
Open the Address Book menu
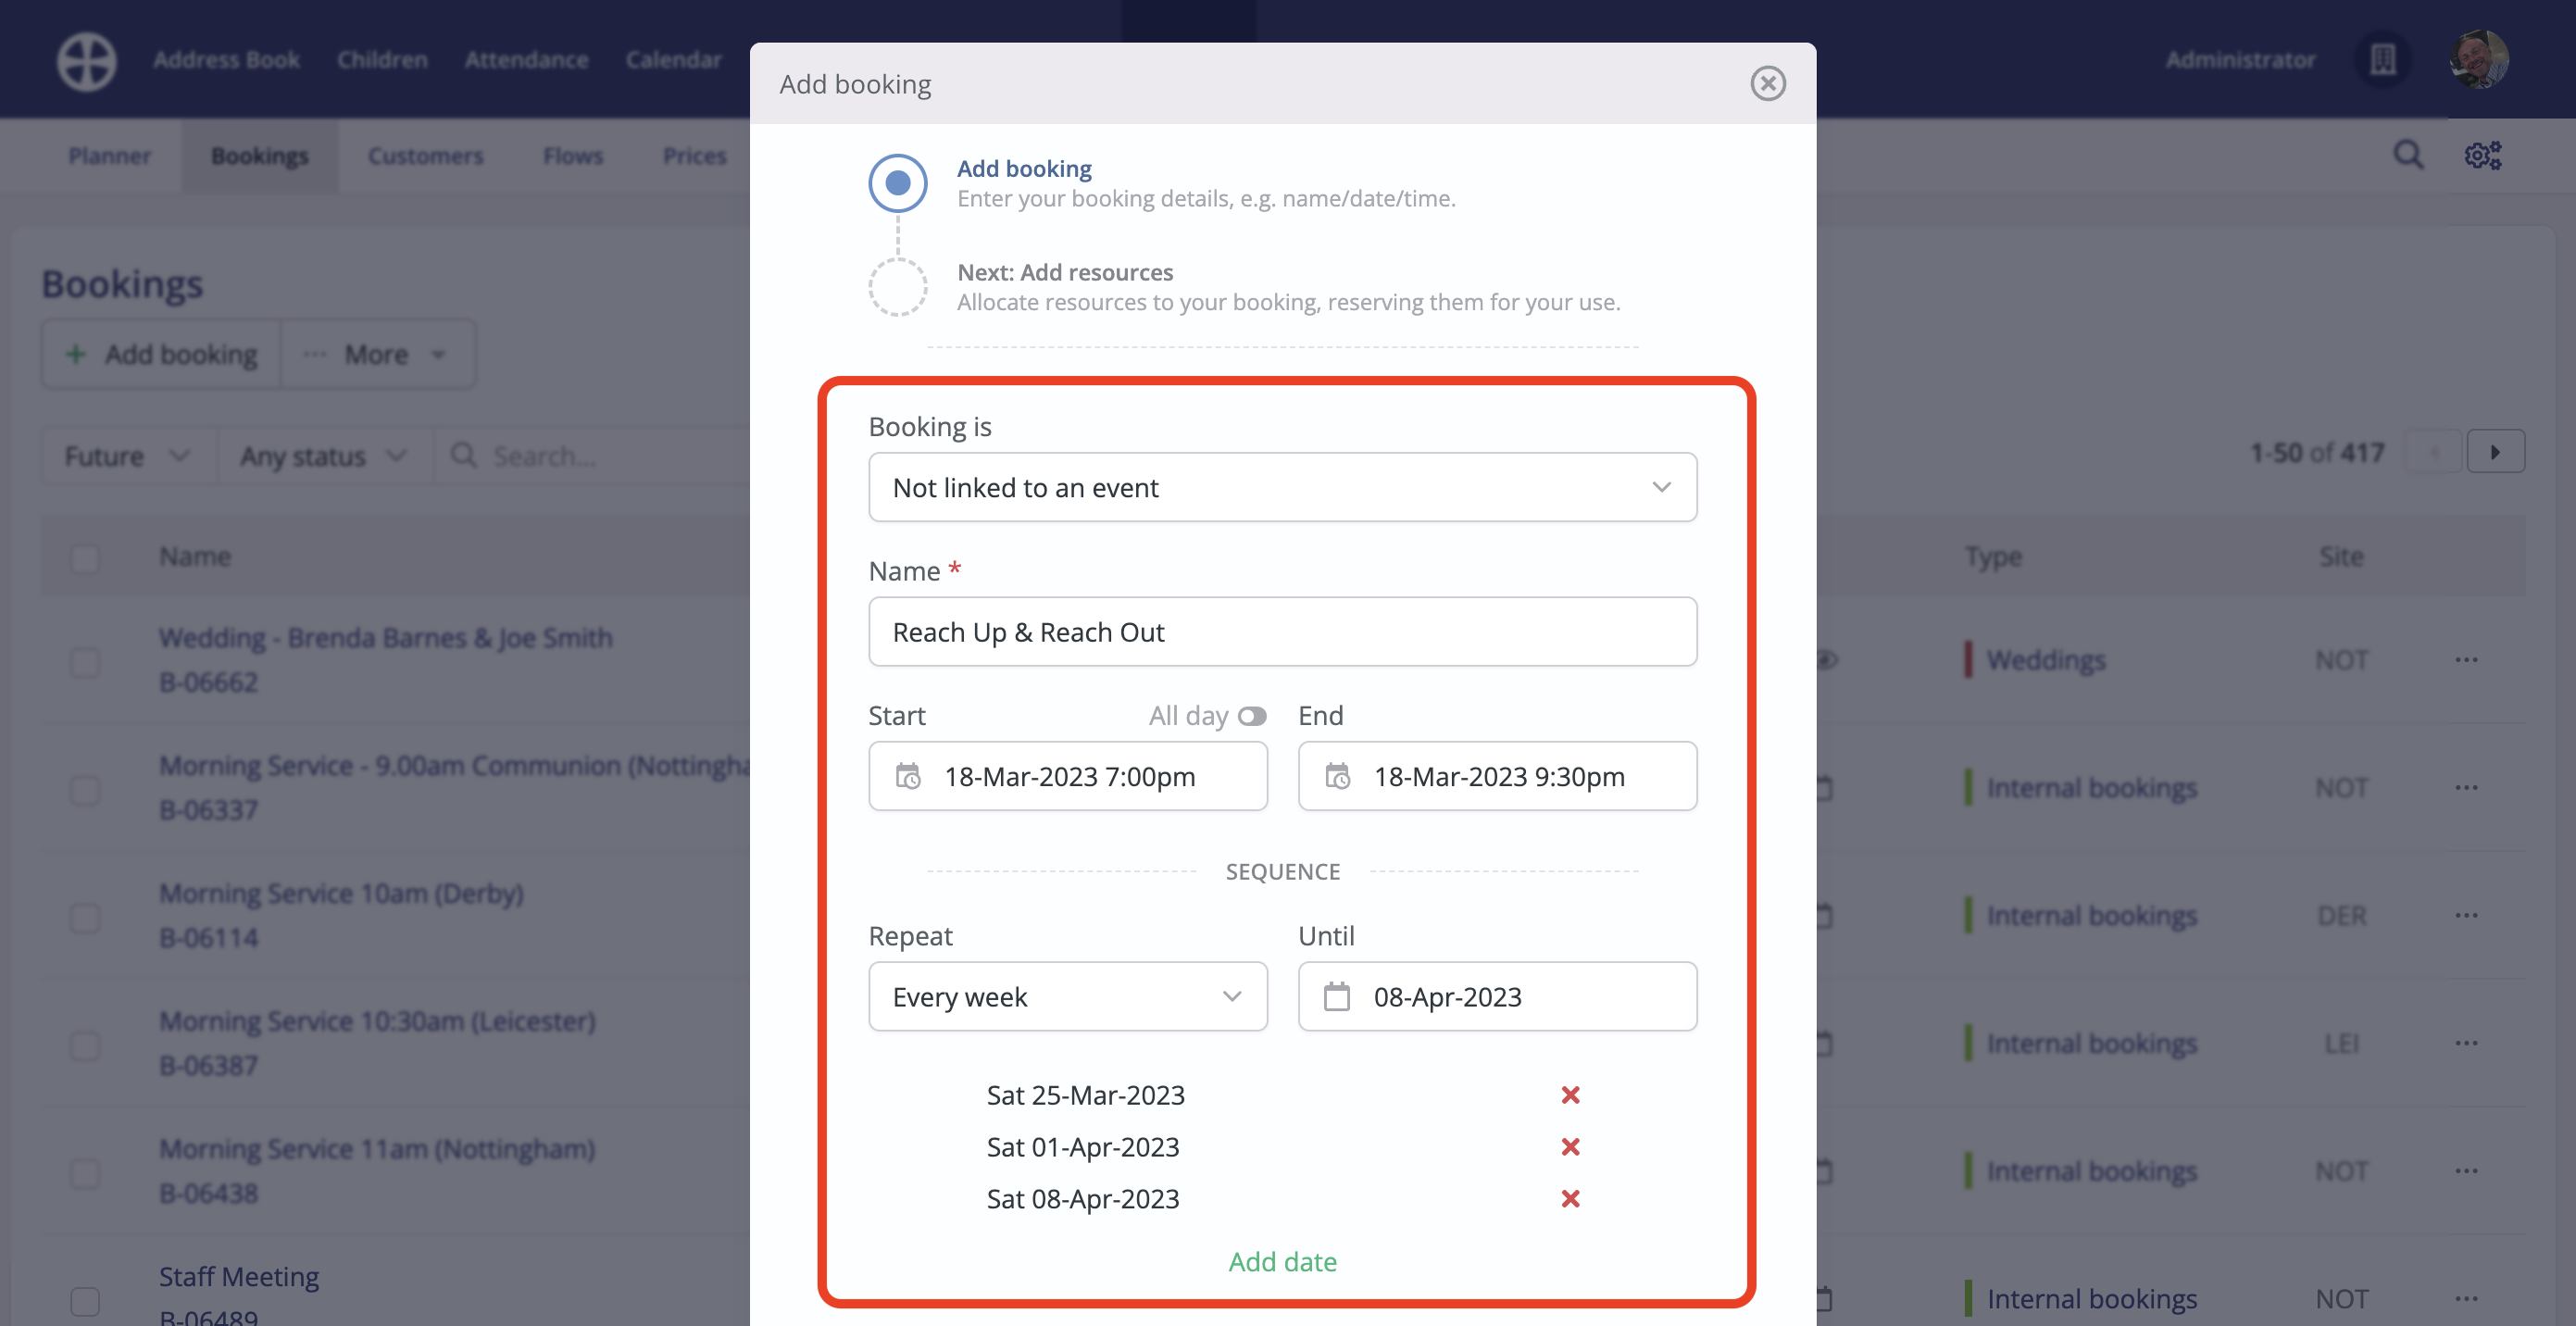226,60
